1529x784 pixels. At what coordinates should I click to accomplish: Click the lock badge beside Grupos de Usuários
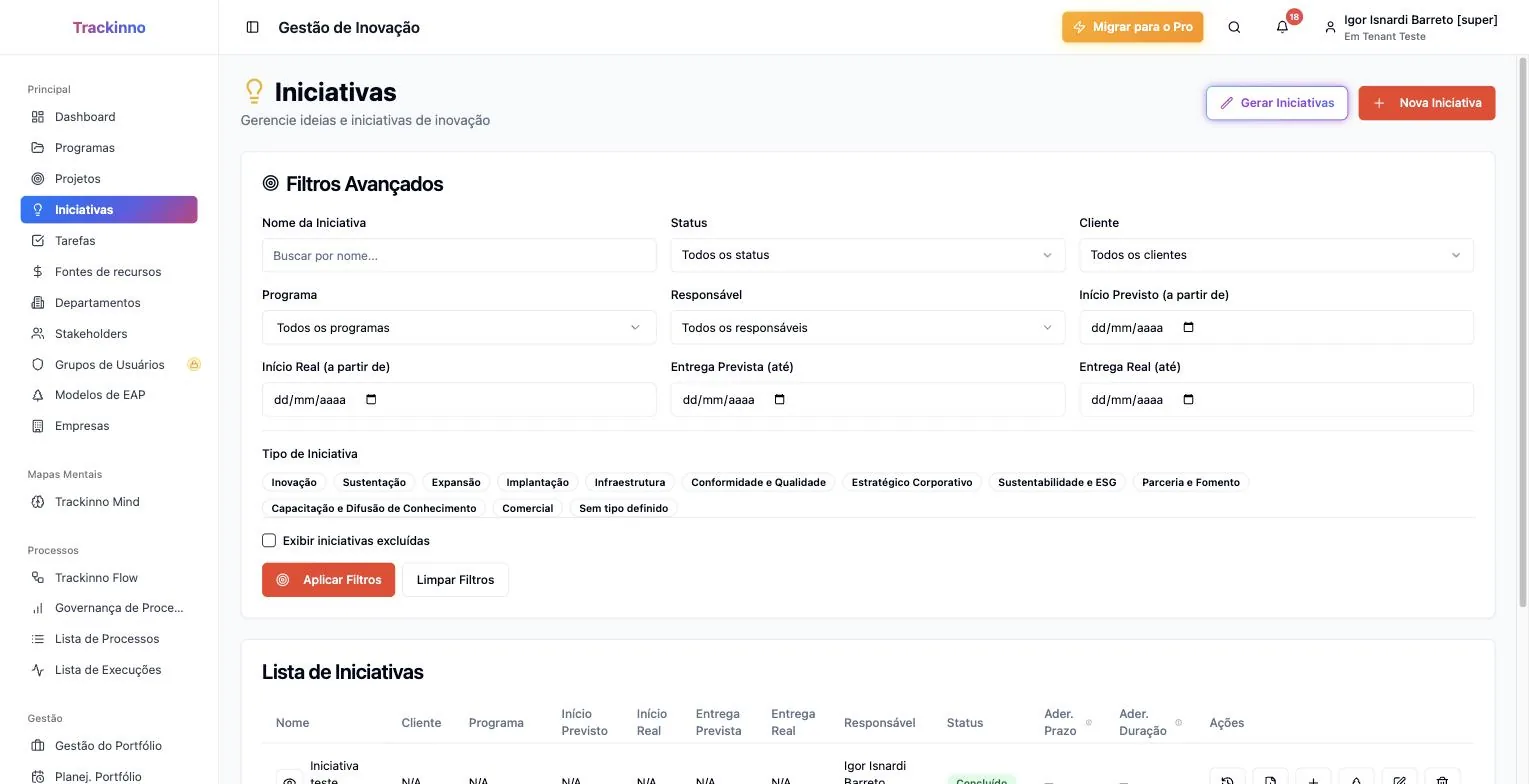tap(194, 364)
